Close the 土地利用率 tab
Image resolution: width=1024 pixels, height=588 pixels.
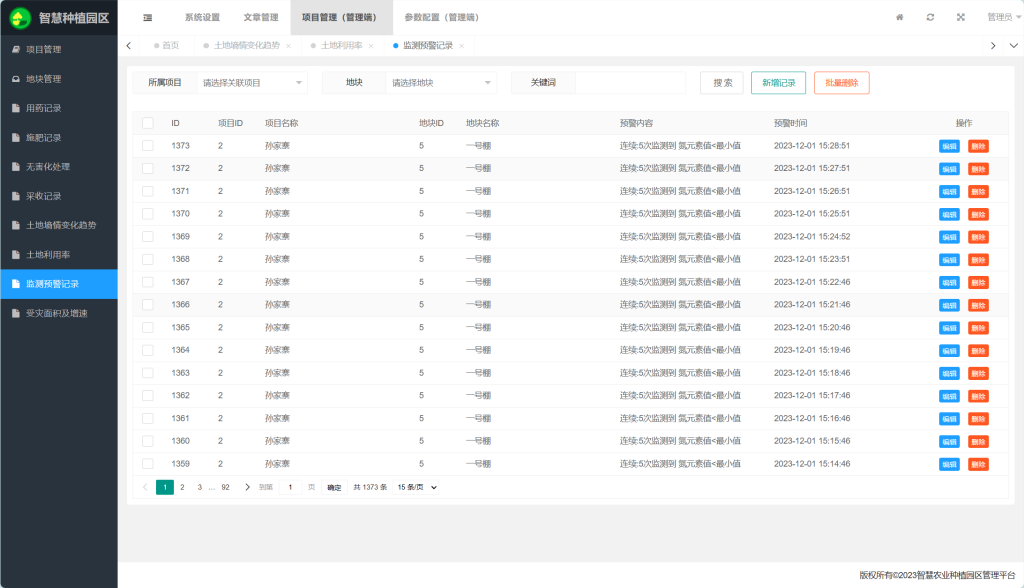tap(371, 46)
